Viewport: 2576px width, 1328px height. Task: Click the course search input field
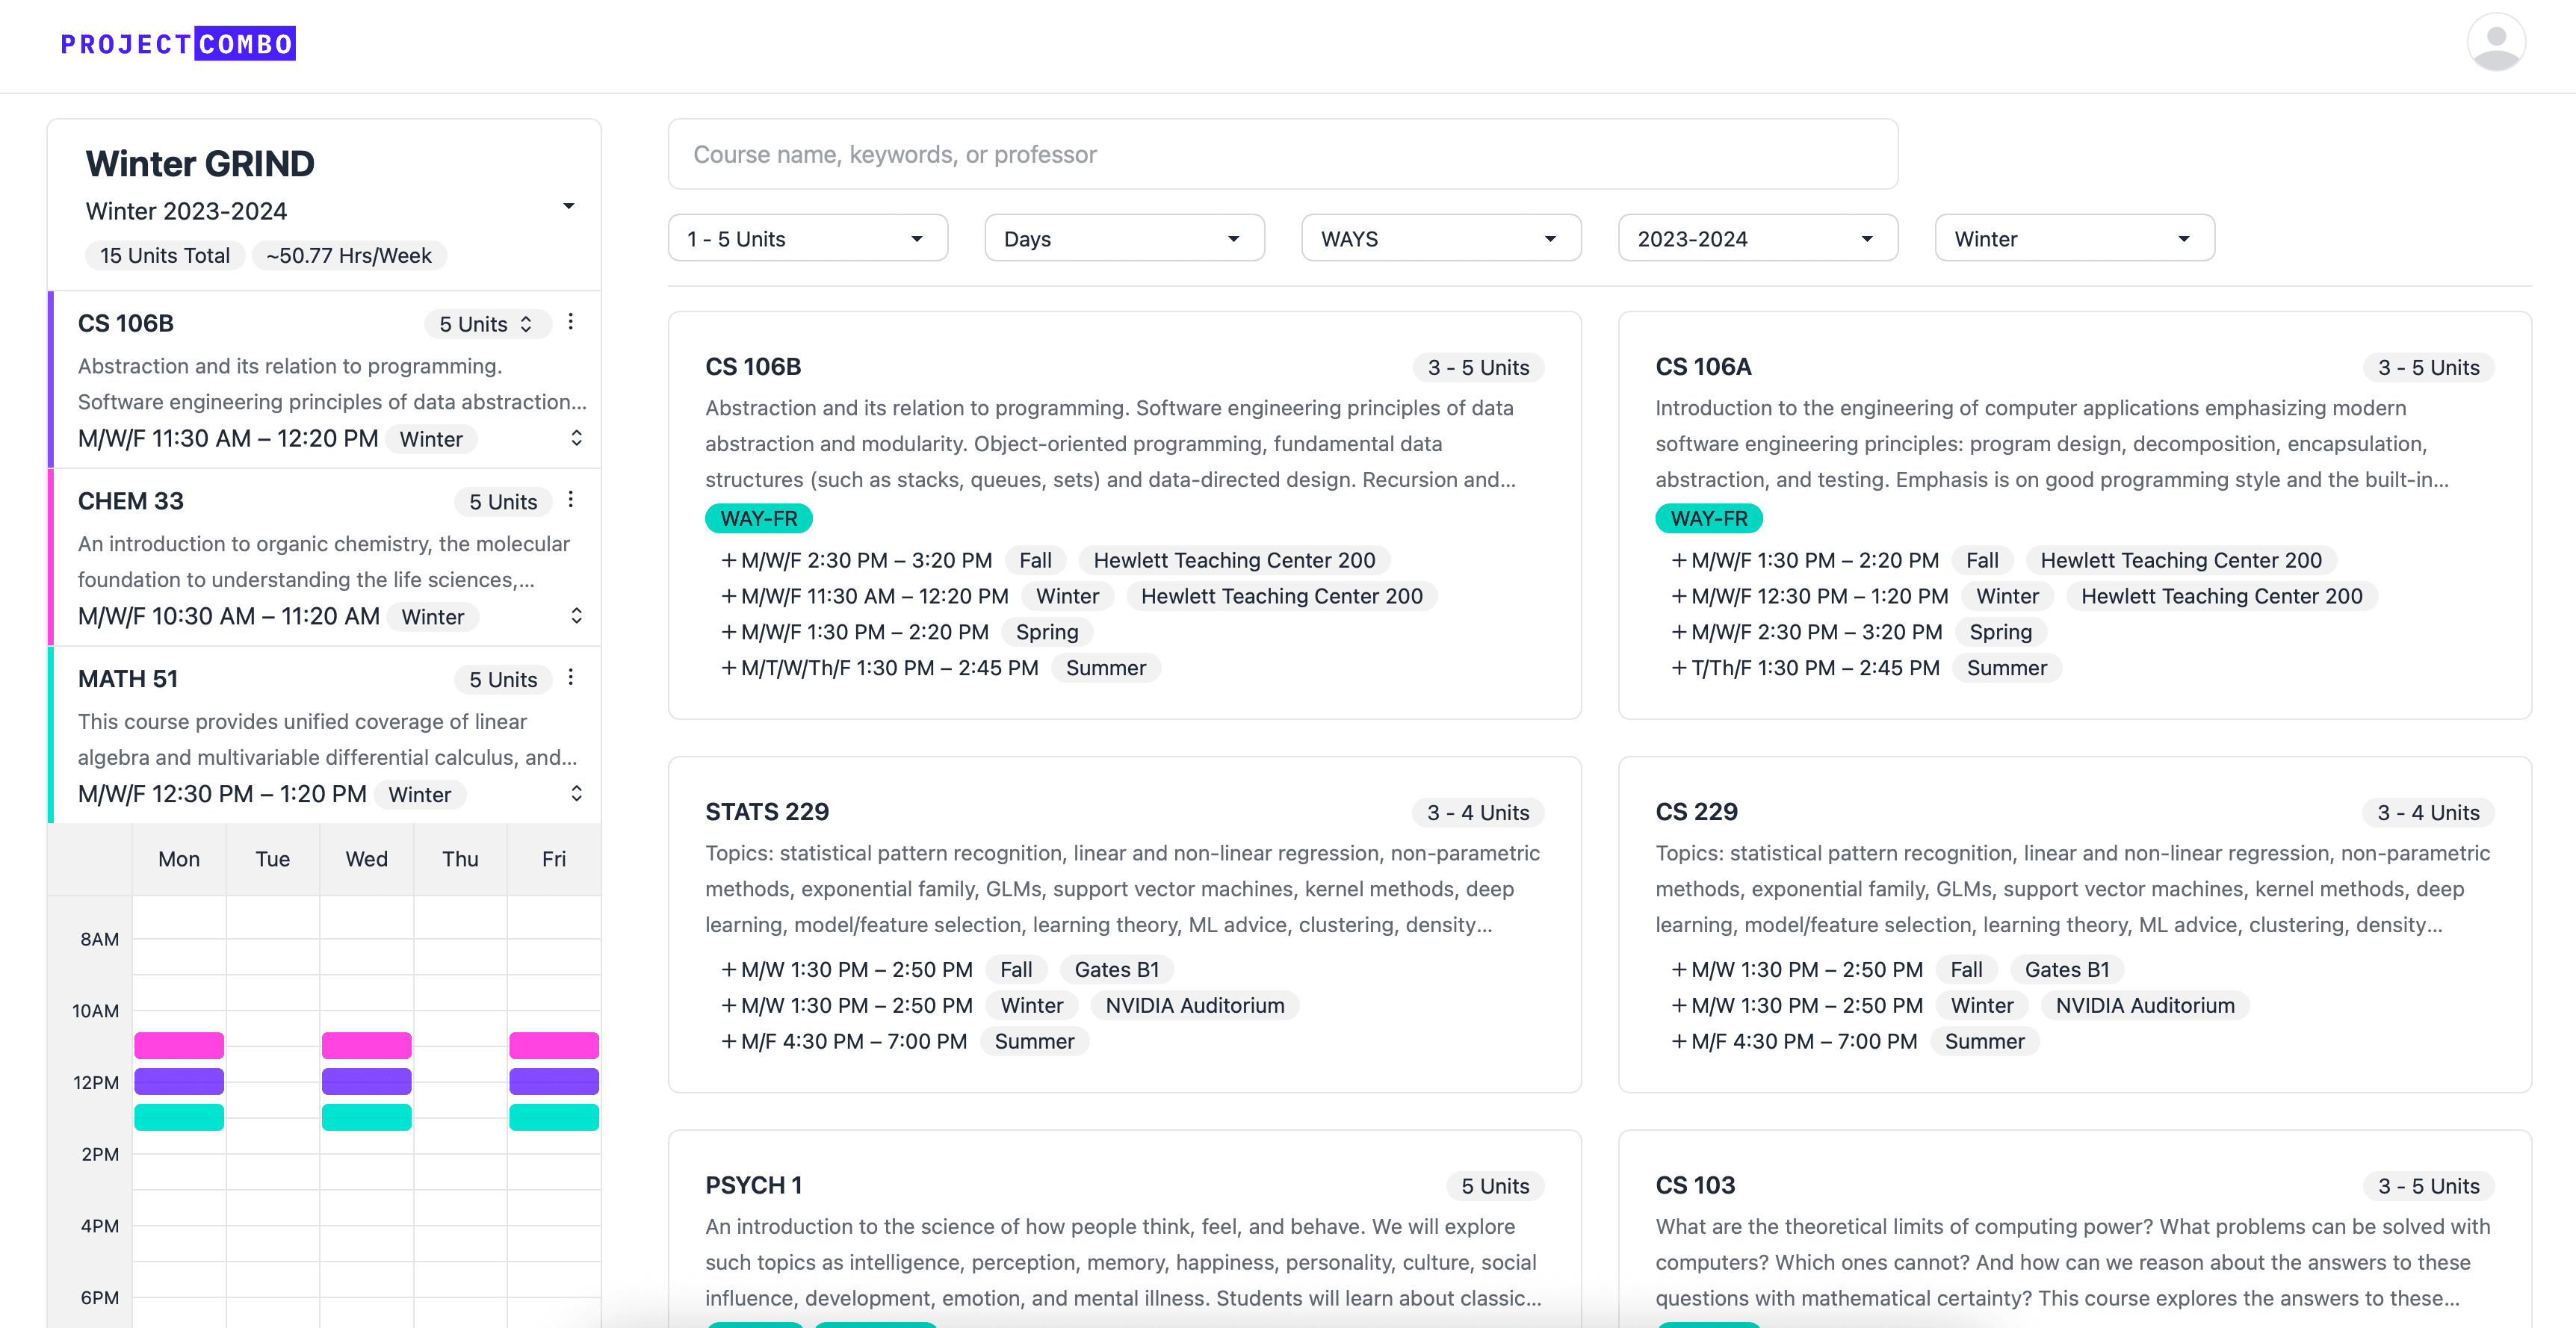[x=1283, y=154]
